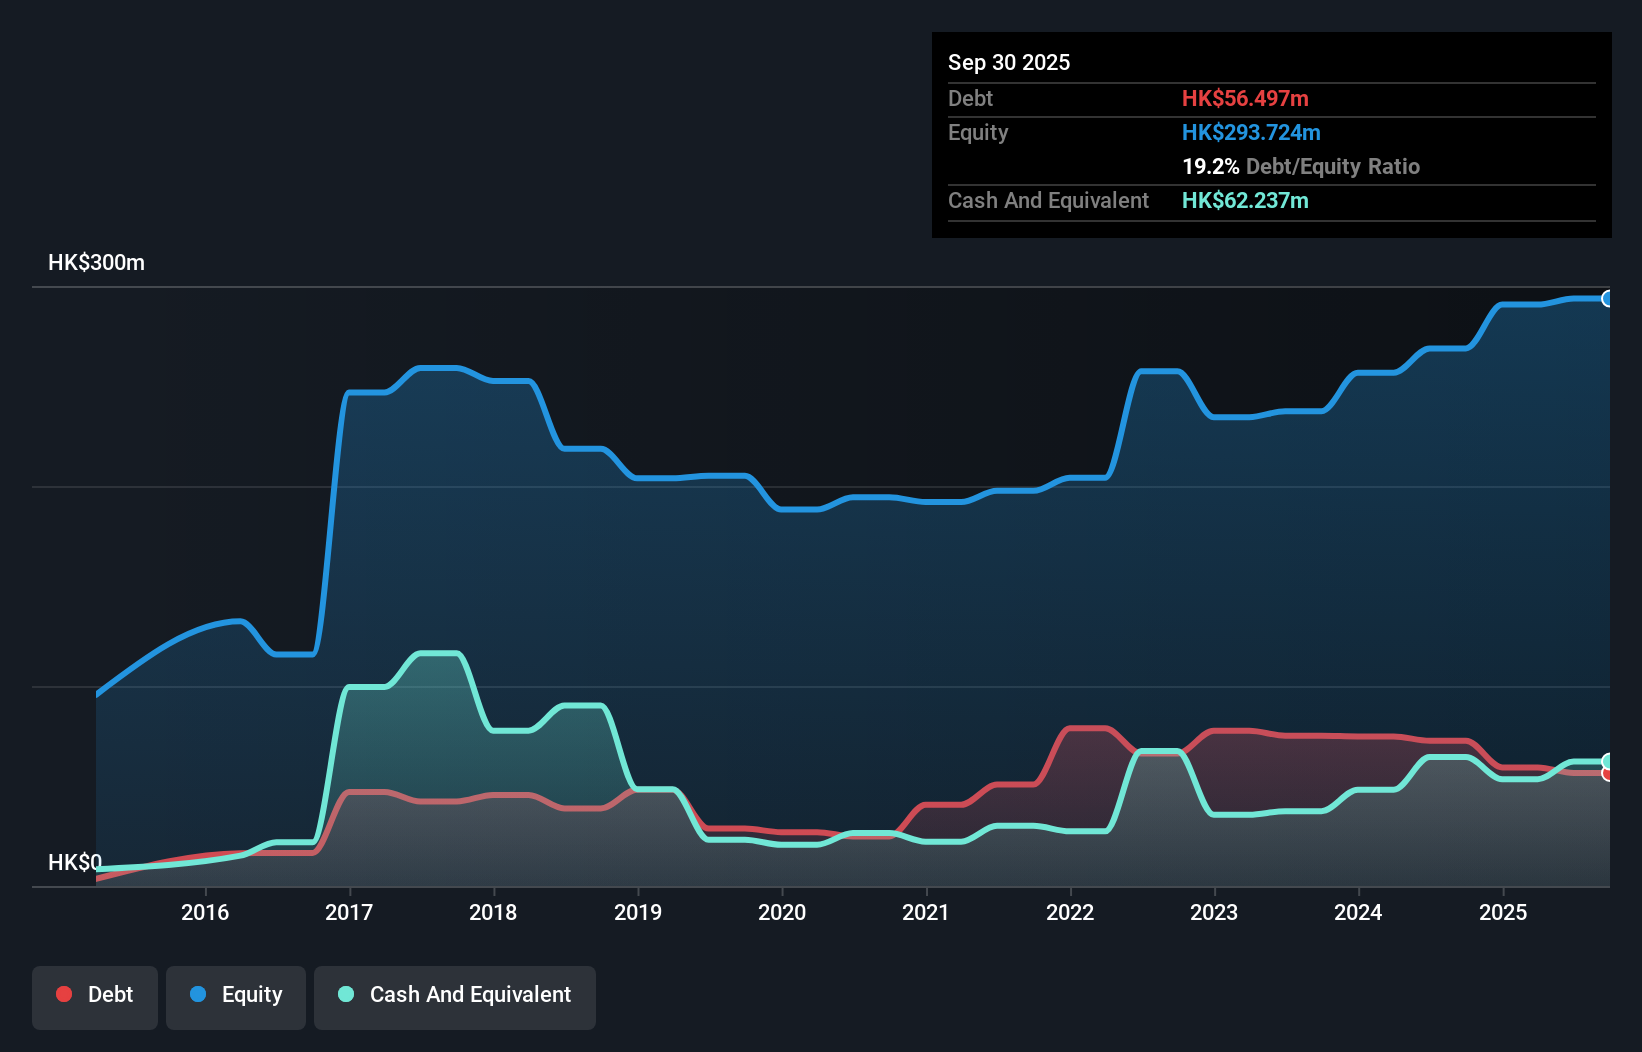Viewport: 1642px width, 1052px height.
Task: Click the Cash And Equivalent tooltip label
Action: 1048,200
